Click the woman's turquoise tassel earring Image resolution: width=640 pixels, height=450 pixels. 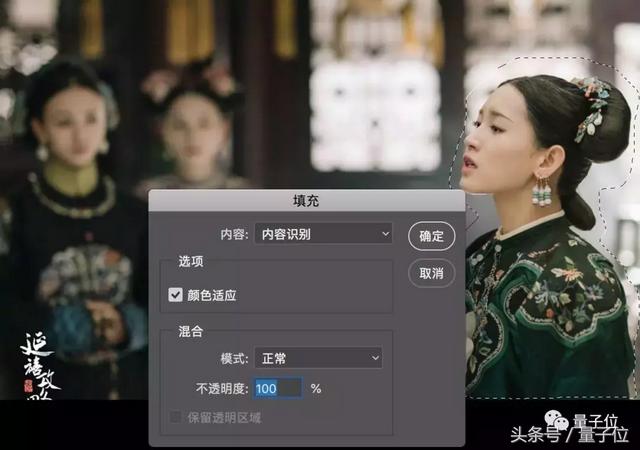click(541, 190)
